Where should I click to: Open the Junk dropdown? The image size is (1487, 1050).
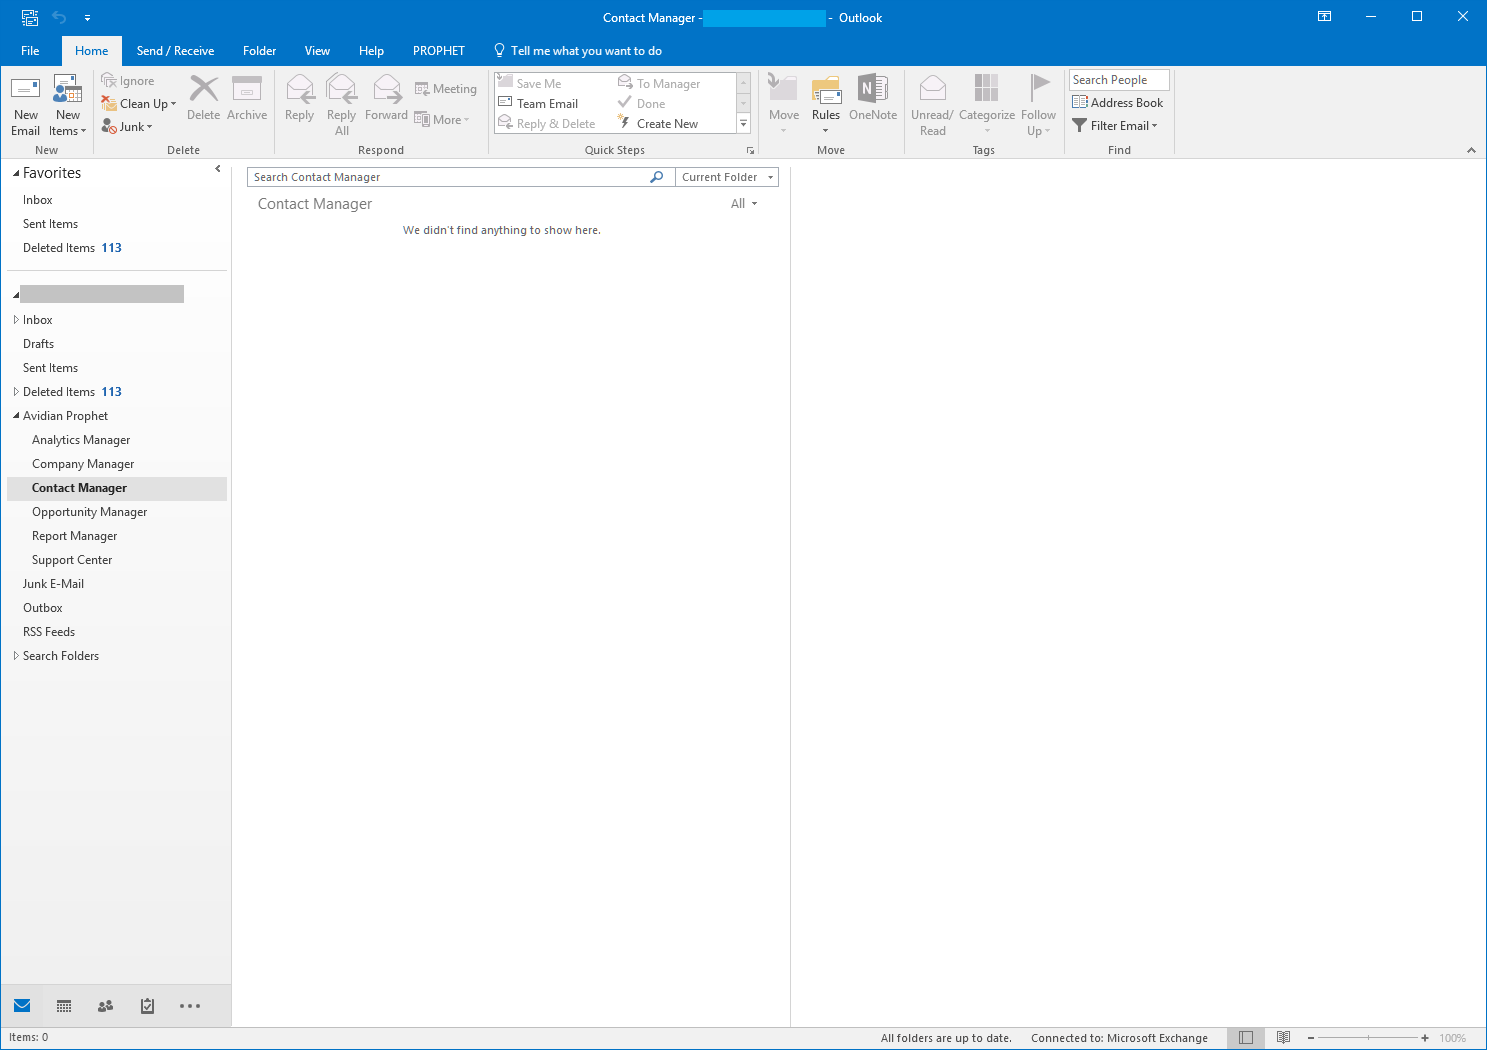pyautogui.click(x=127, y=127)
